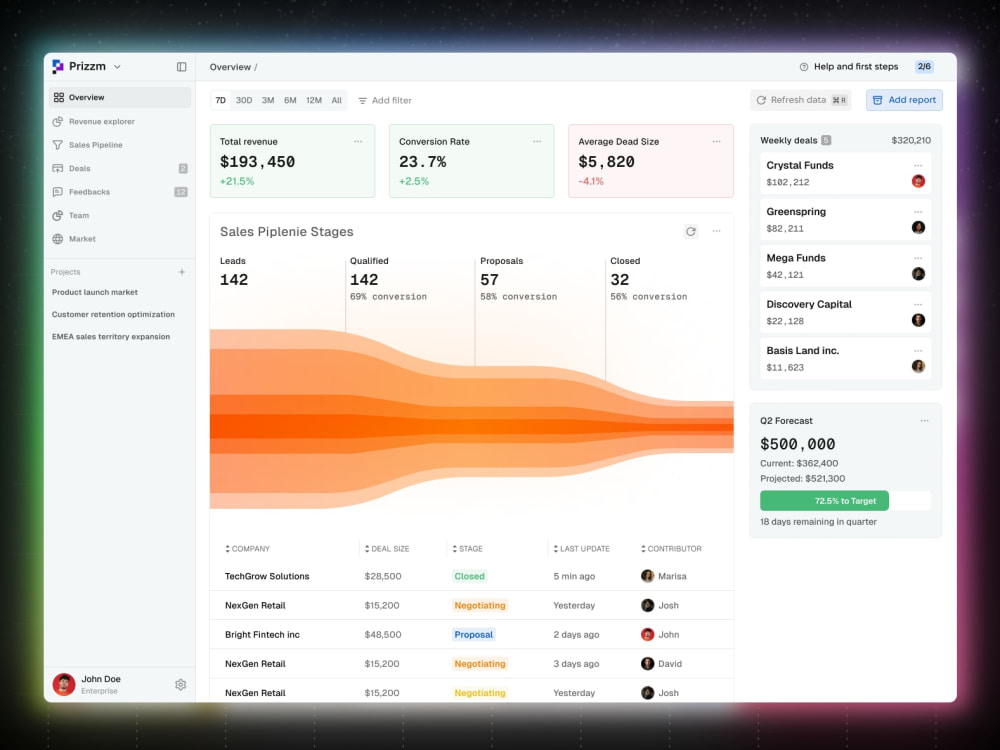This screenshot has width=1000, height=750.
Task: Click the Prizzm logo icon
Action: 58,66
